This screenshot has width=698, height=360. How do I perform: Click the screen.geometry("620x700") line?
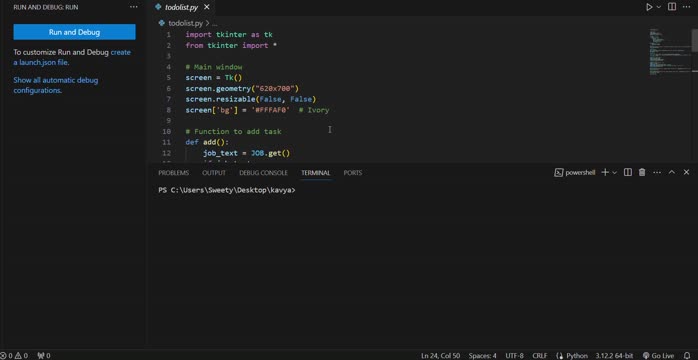(x=242, y=89)
